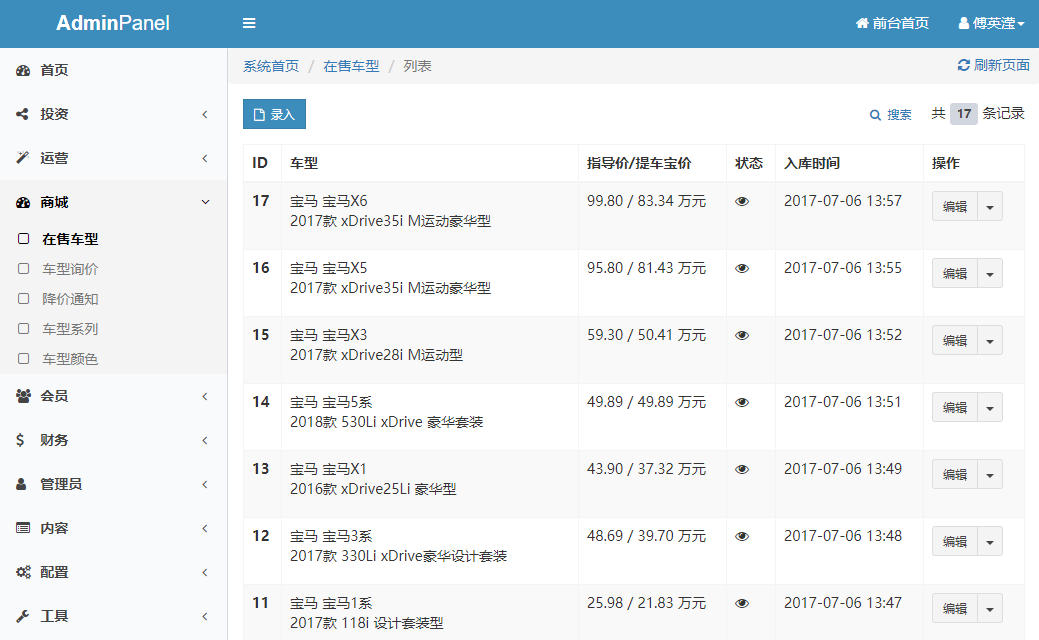Click the magic wand icon beside 运营

(x=23, y=158)
